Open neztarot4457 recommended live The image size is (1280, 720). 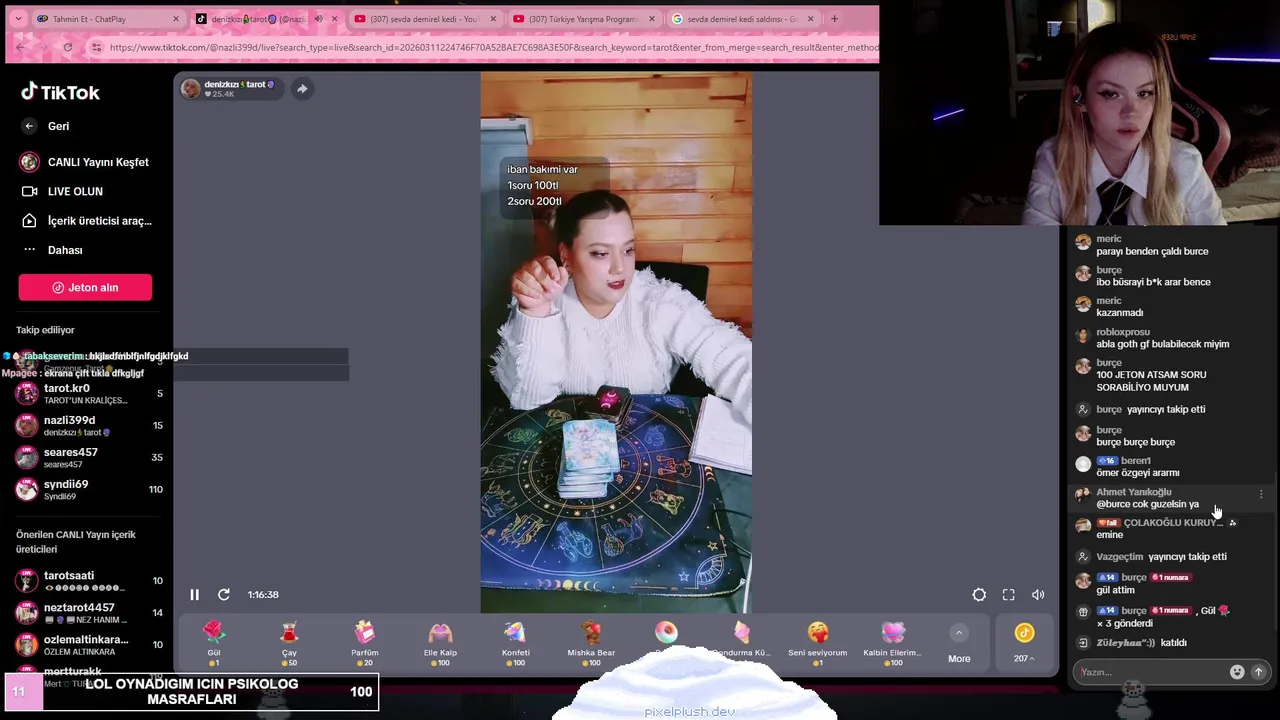(x=87, y=613)
